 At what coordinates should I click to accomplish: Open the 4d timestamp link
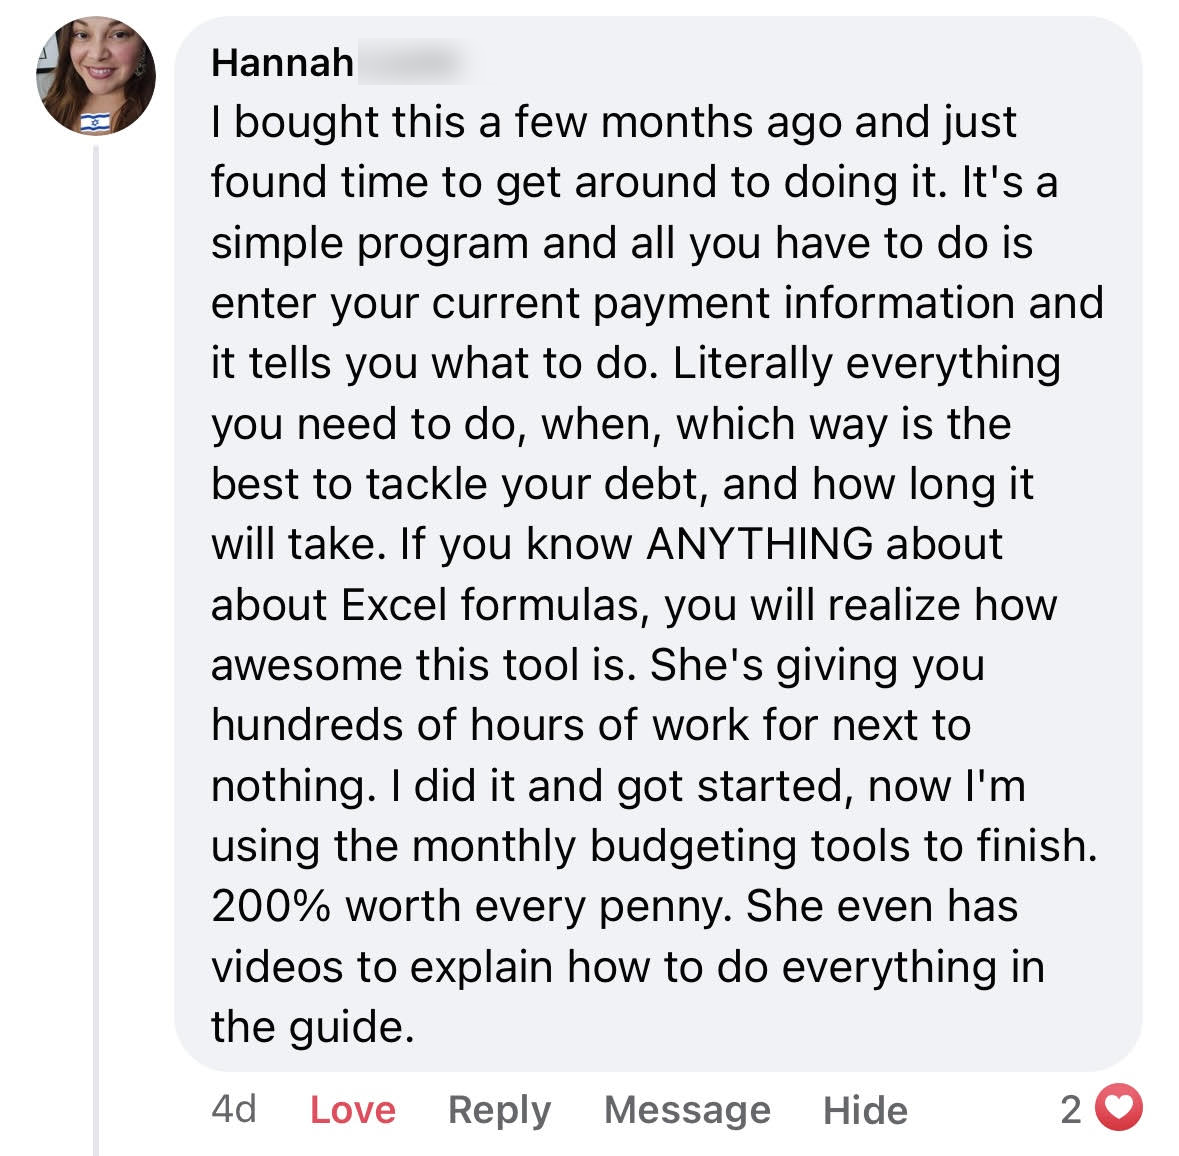(x=234, y=1109)
